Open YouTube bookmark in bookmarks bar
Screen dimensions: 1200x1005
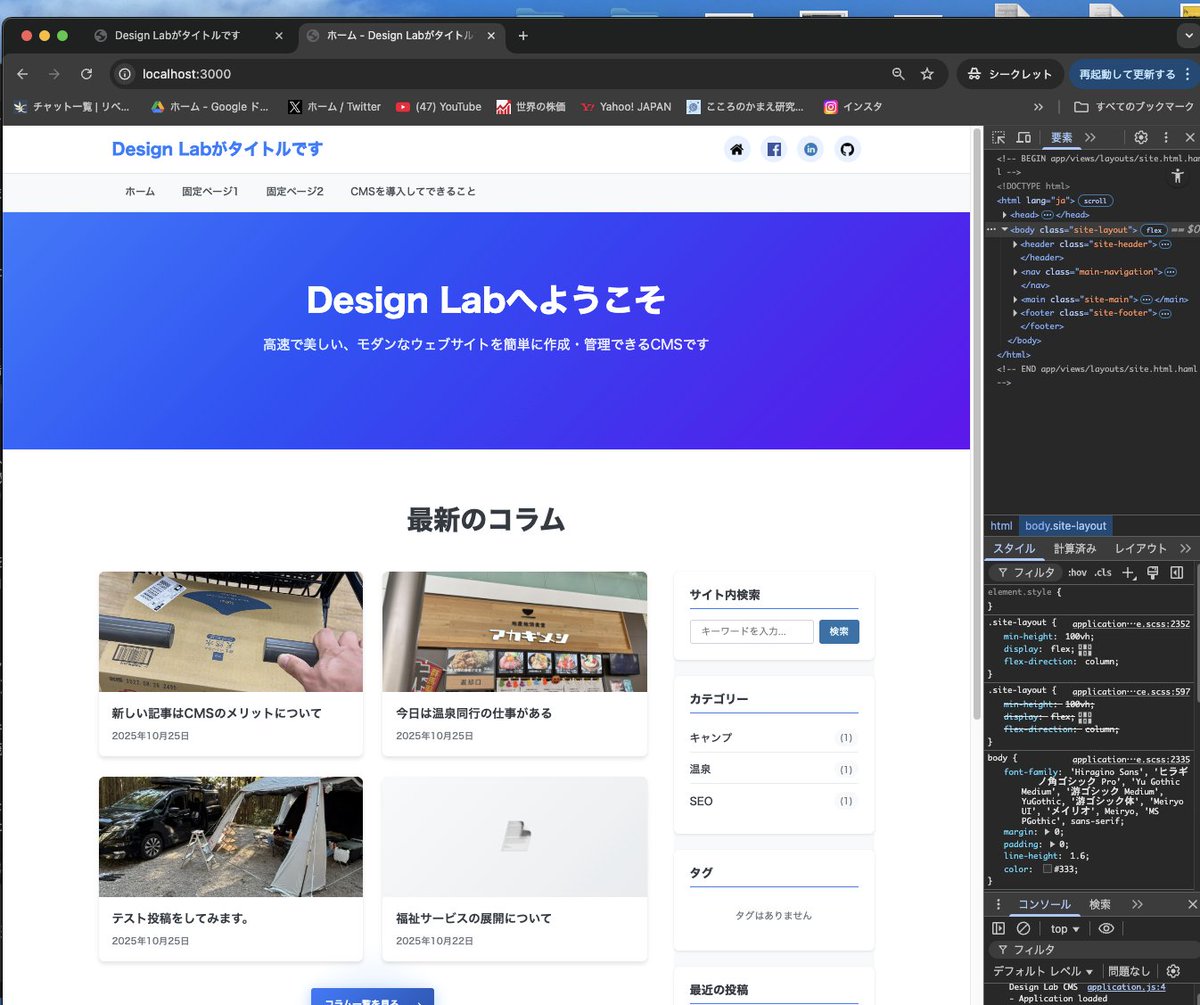point(438,107)
